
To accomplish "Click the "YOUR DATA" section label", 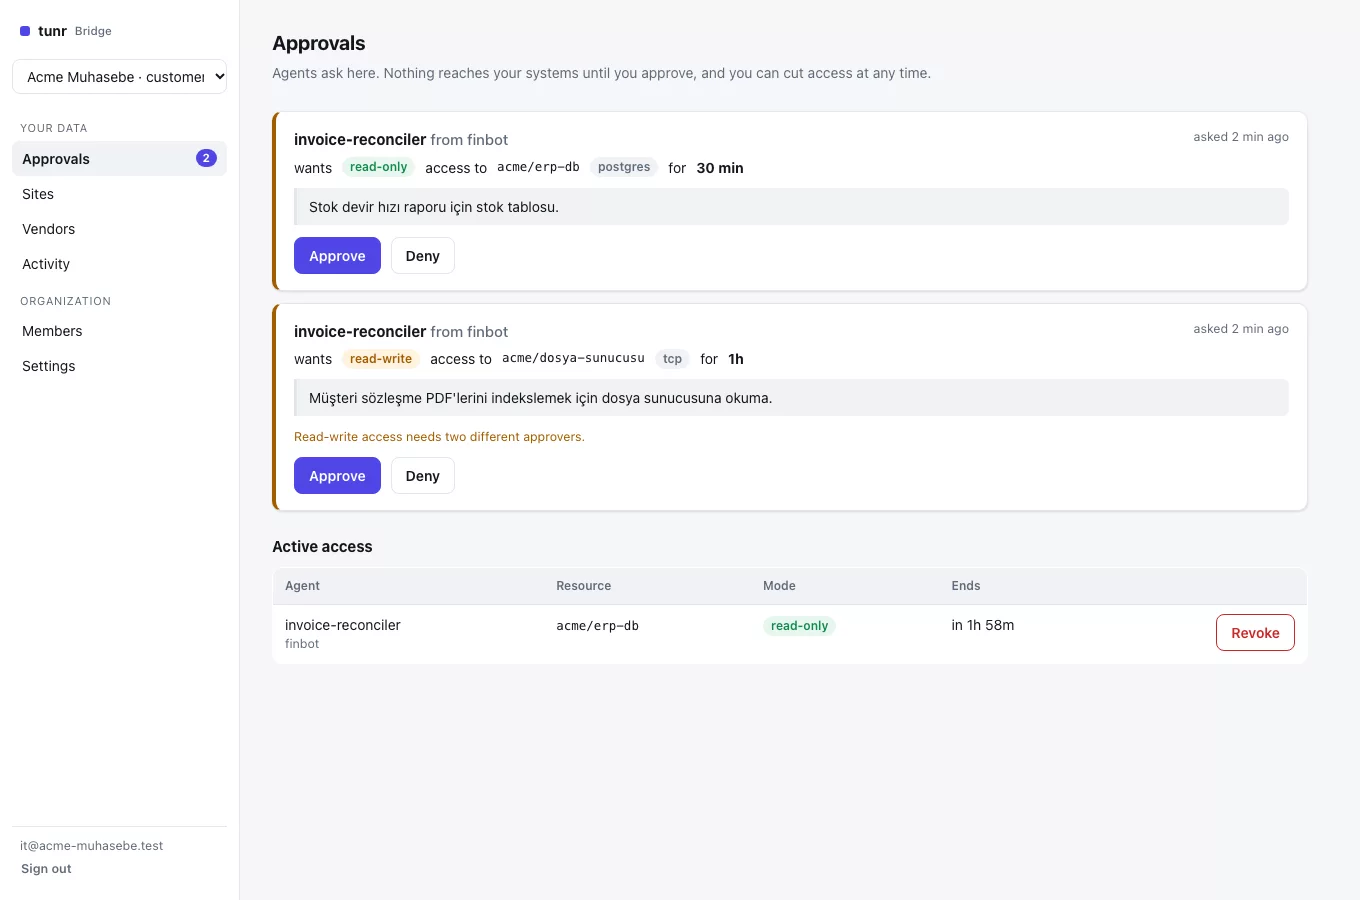I will coord(54,128).
